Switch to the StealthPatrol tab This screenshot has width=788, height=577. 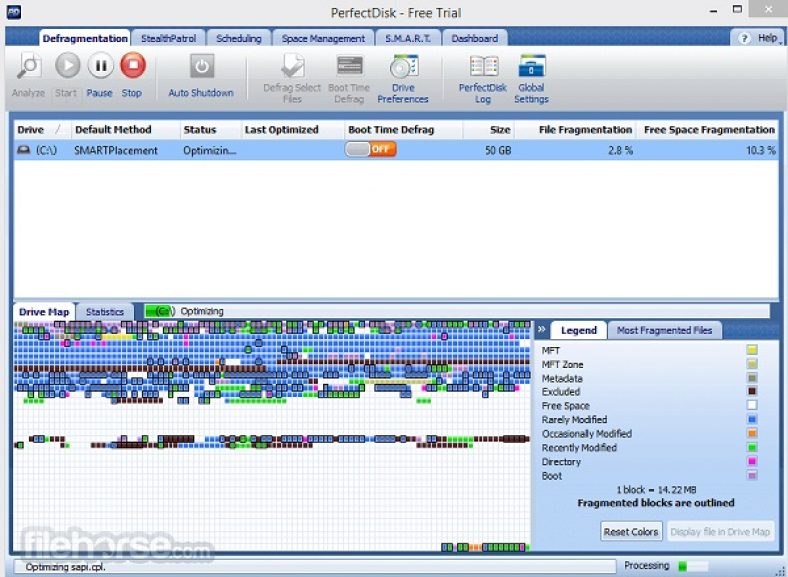(x=169, y=38)
